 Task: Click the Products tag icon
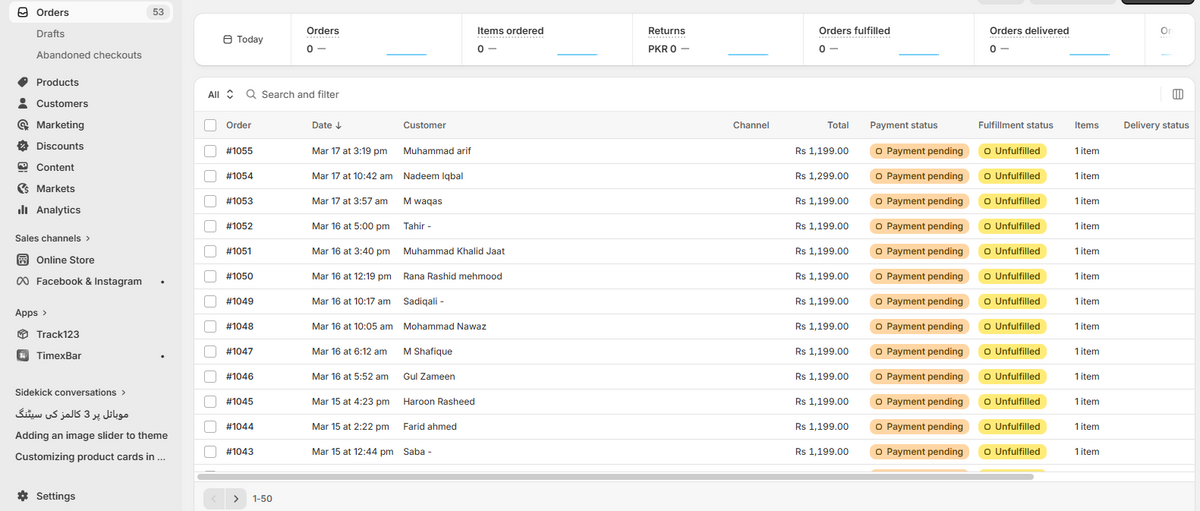tap(23, 82)
